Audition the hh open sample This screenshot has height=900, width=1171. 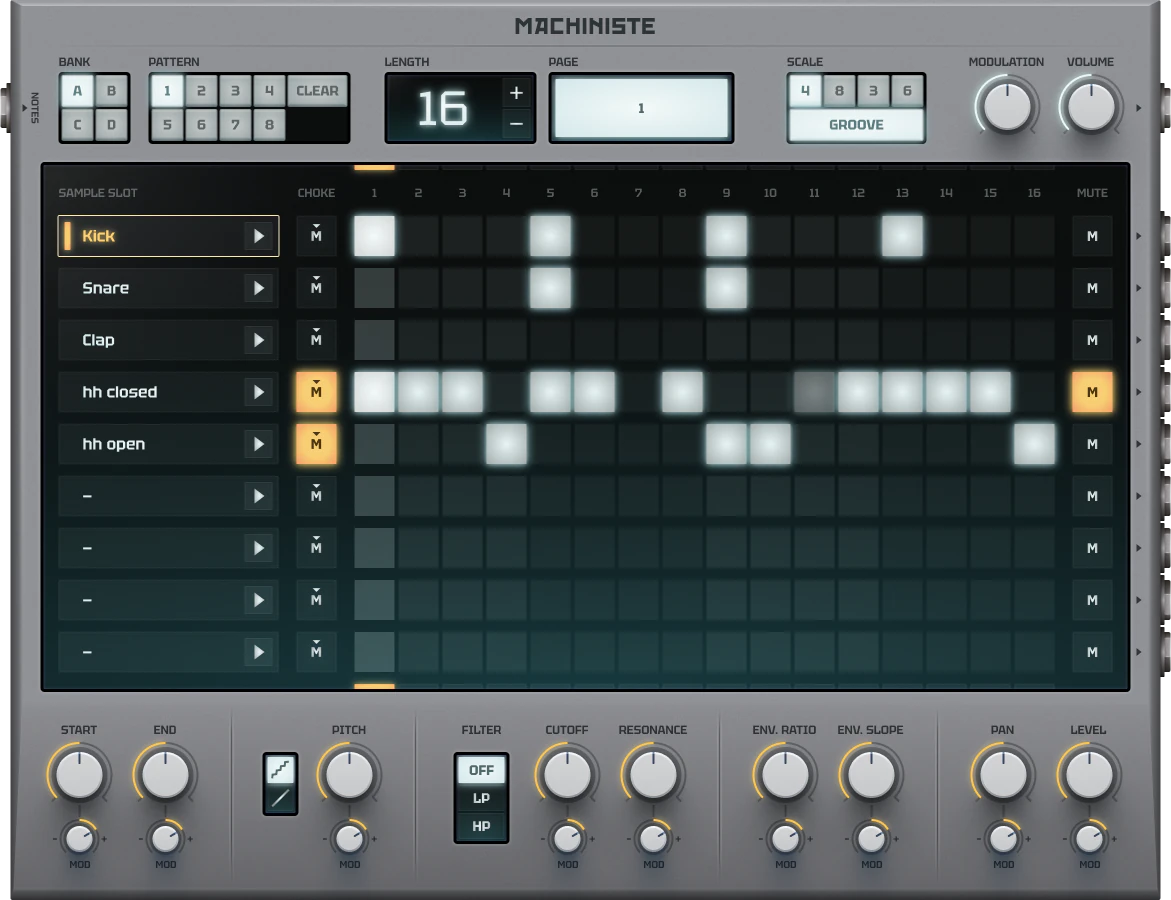(259, 444)
